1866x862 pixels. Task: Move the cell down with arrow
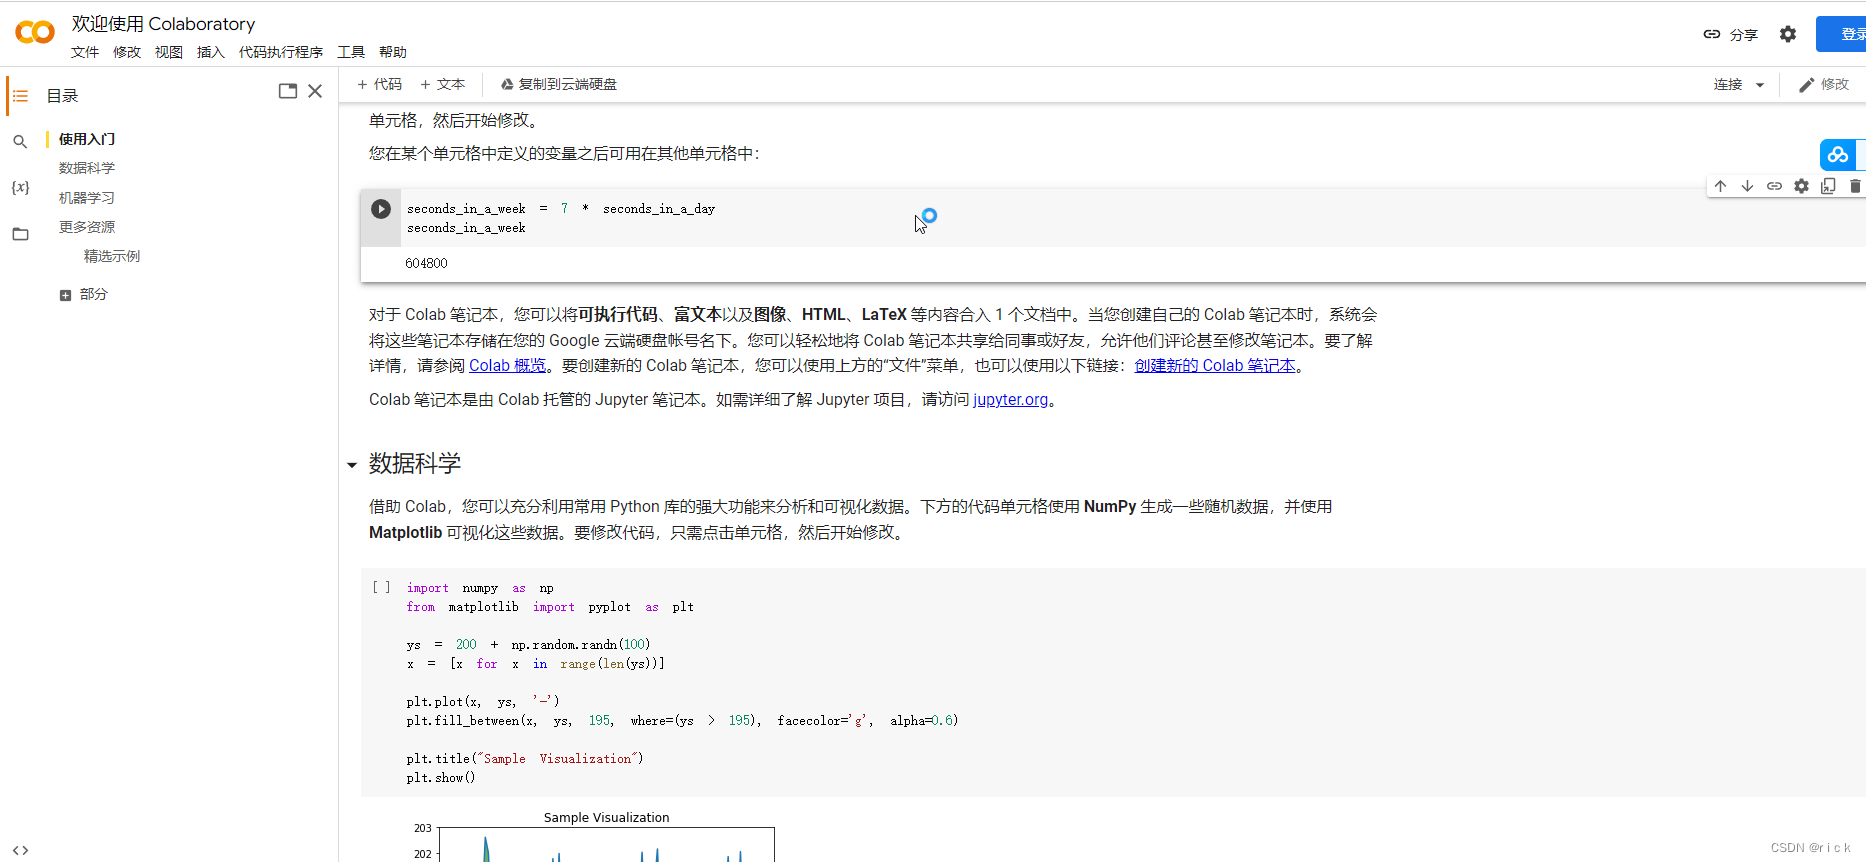(x=1747, y=186)
